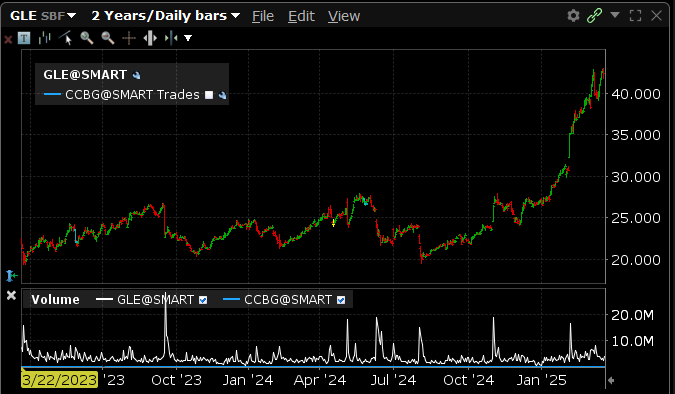Toggle the GLE@SMART volume checkbox
Viewport: 675px width, 394px height.
click(203, 300)
